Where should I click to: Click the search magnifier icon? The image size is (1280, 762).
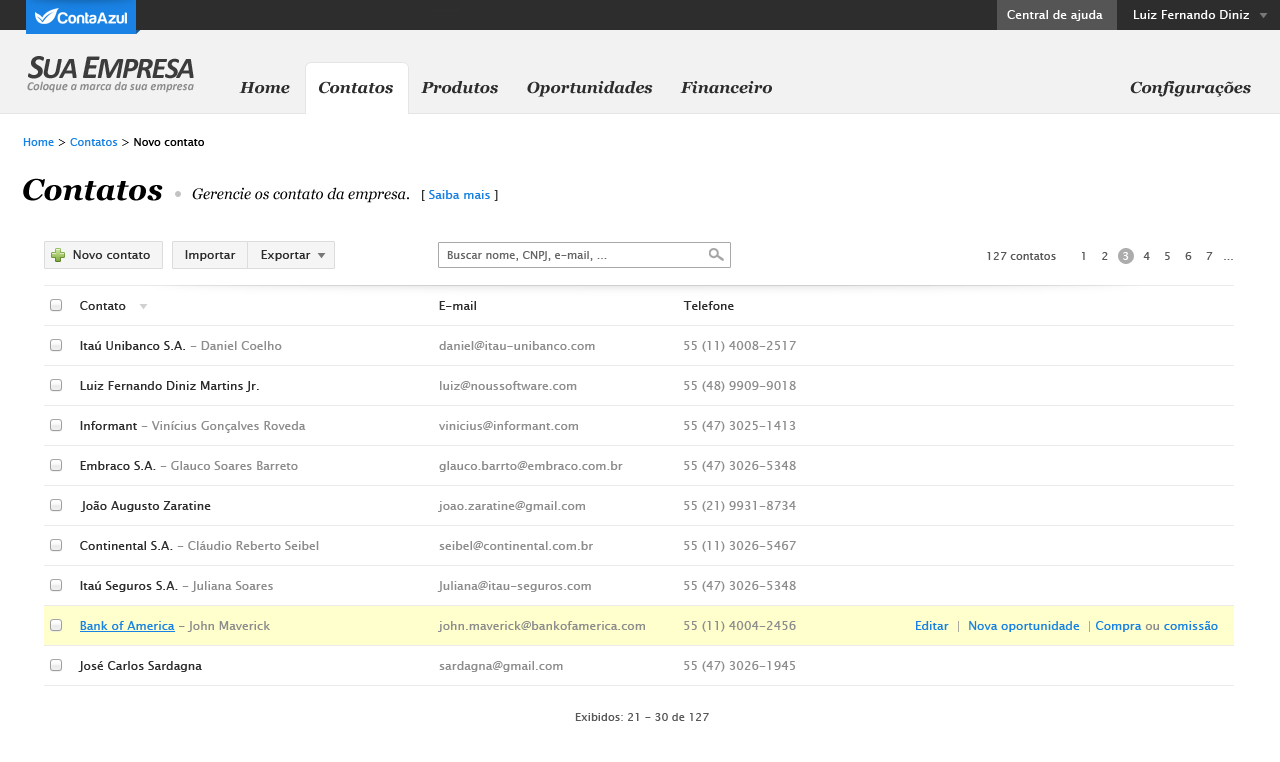pos(716,255)
